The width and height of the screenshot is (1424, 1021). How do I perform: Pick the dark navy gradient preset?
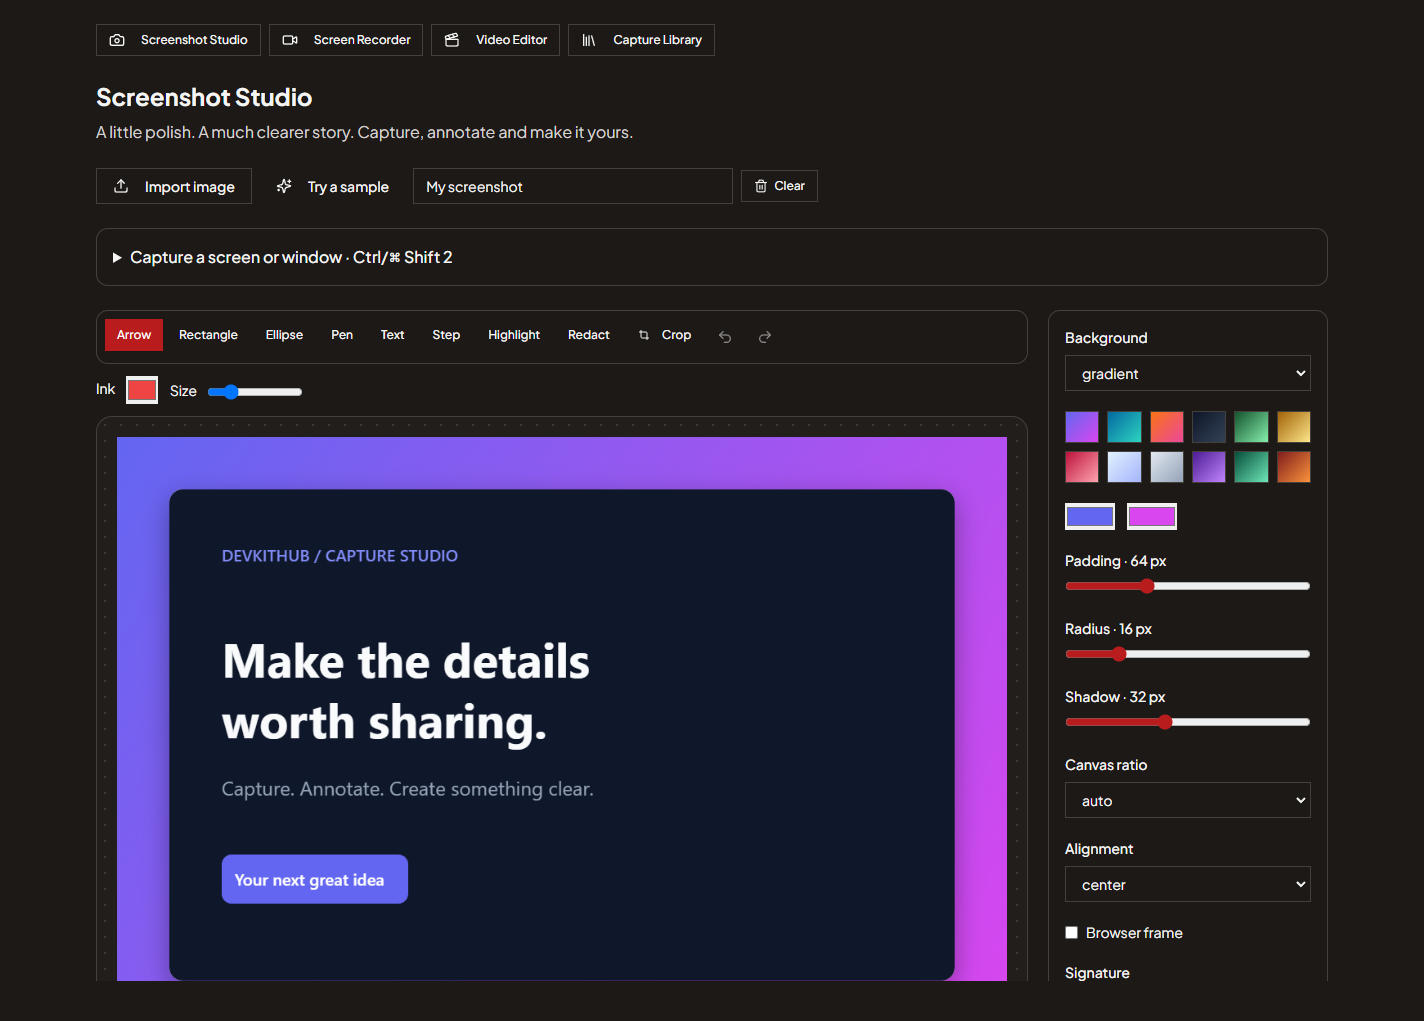click(x=1209, y=427)
